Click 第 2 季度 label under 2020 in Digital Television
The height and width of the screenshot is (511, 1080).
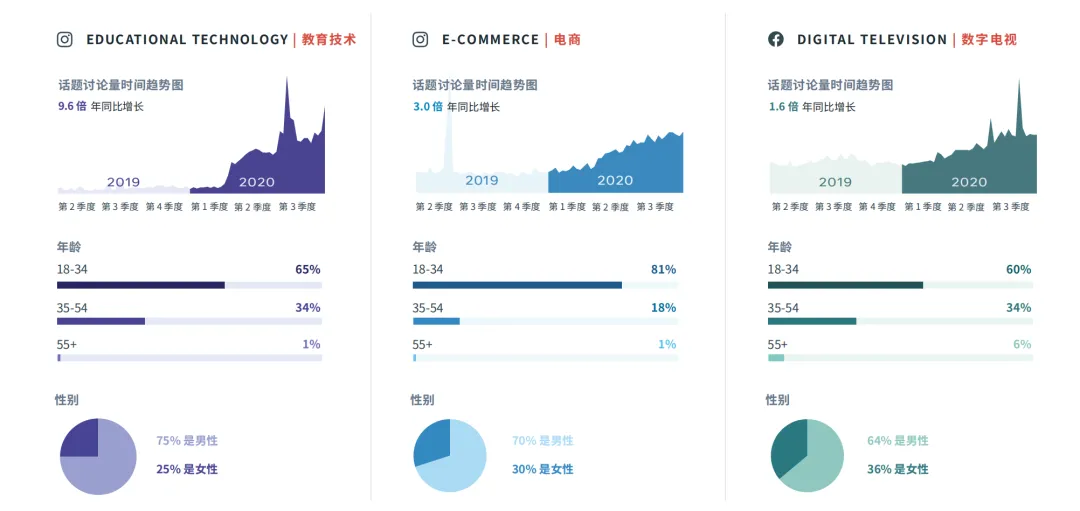tap(966, 207)
